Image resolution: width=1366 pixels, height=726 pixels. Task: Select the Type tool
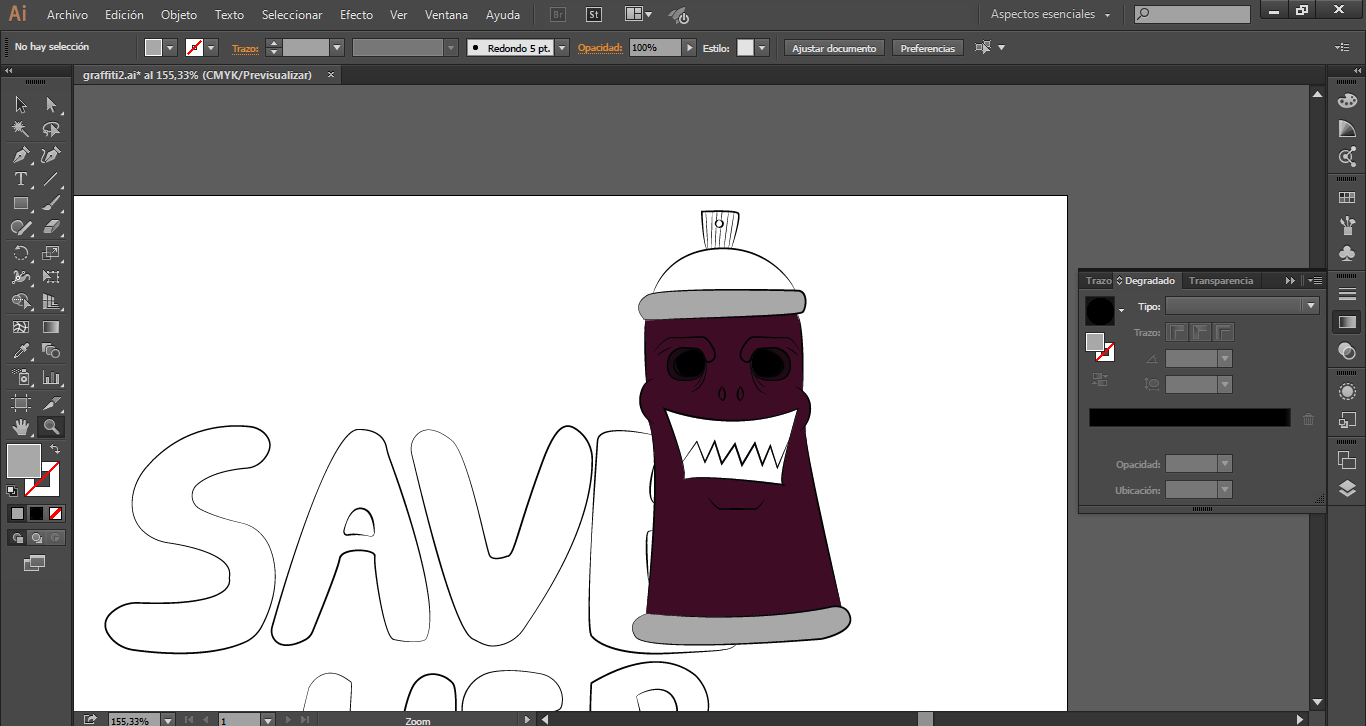click(x=20, y=179)
